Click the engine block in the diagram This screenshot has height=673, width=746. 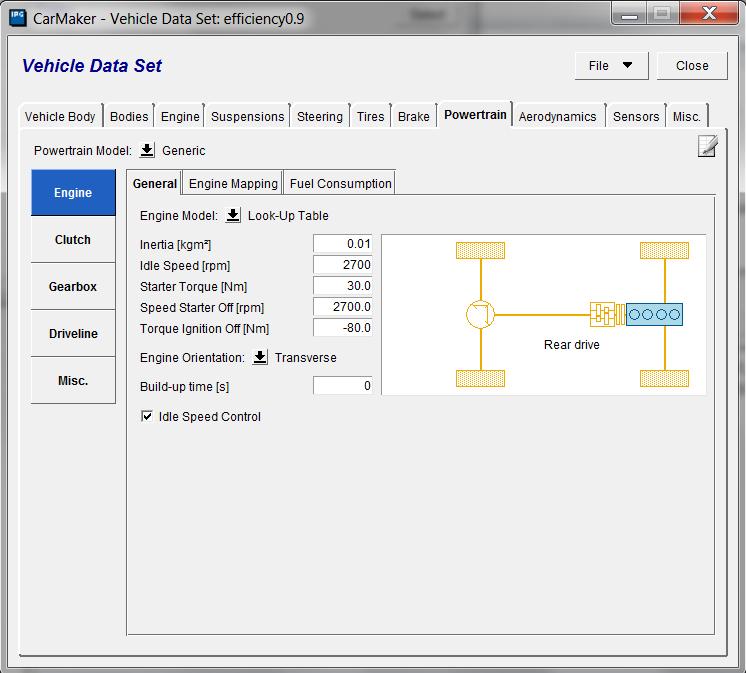coord(654,314)
